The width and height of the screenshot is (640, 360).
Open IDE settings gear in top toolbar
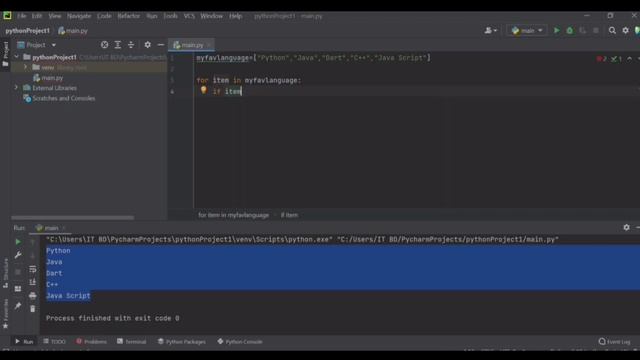pos(625,31)
